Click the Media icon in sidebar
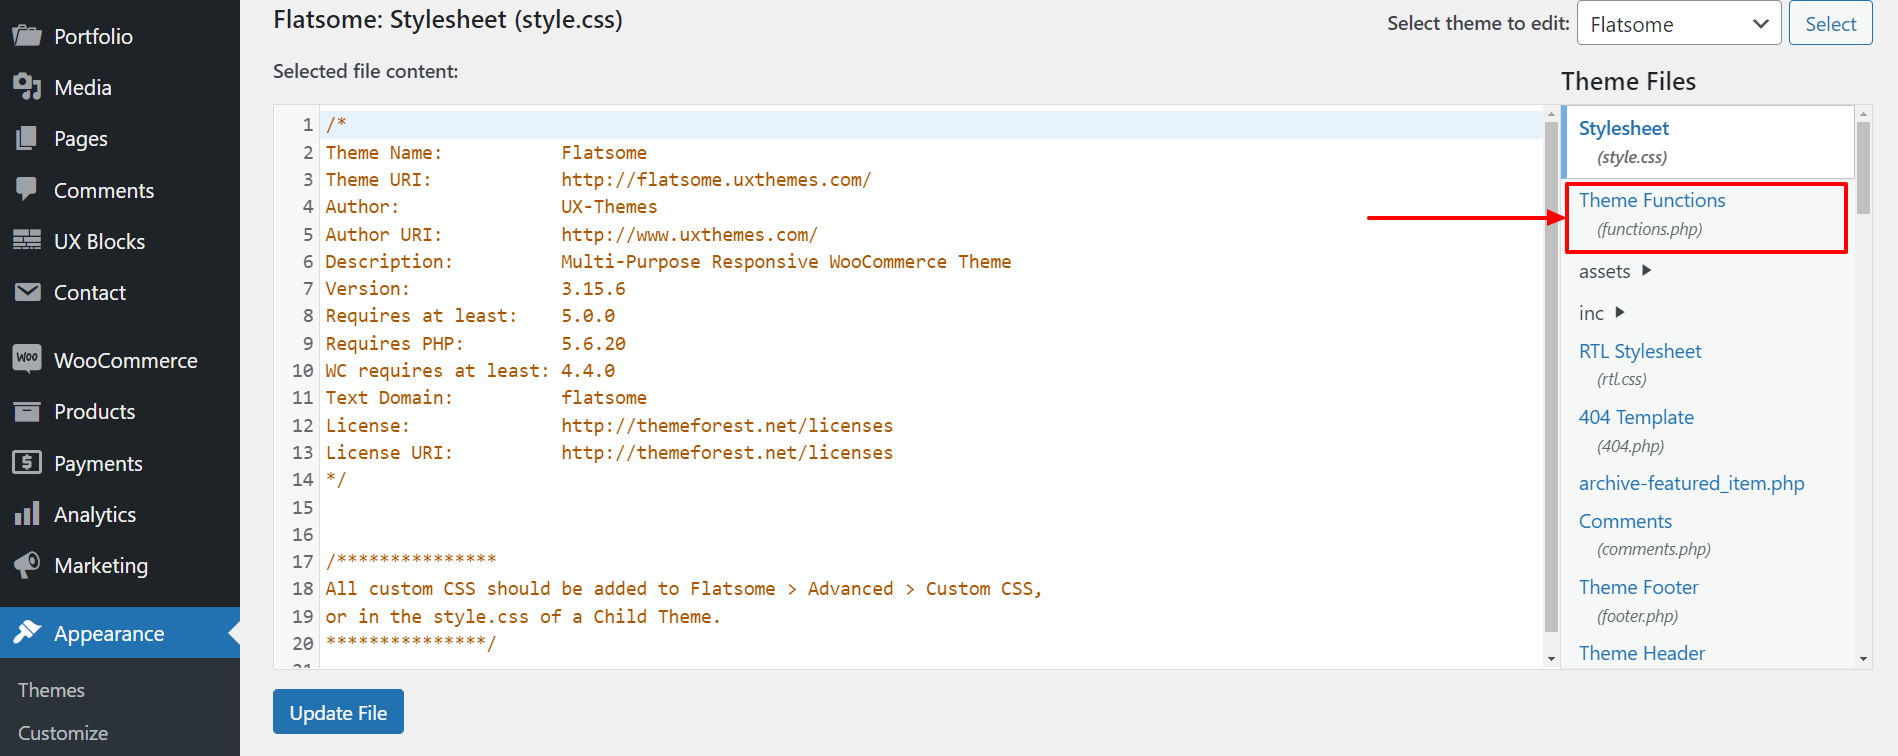The image size is (1898, 756). (x=27, y=87)
